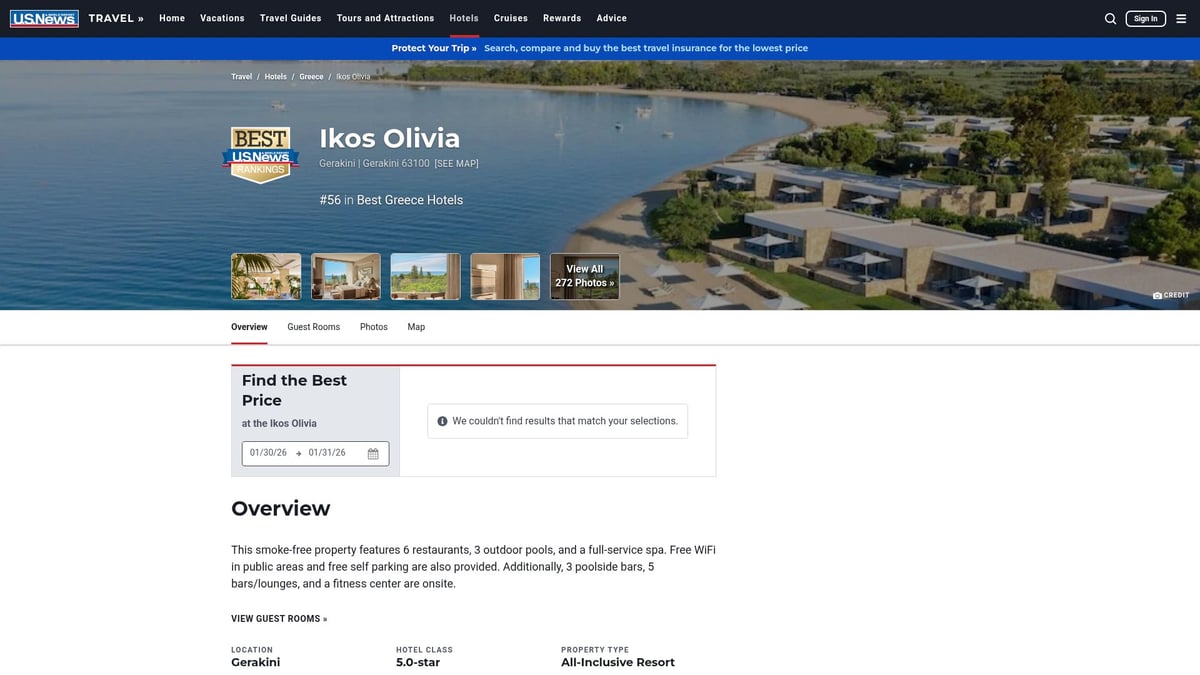
Task: Click the search magnifier icon
Action: pyautogui.click(x=1110, y=18)
